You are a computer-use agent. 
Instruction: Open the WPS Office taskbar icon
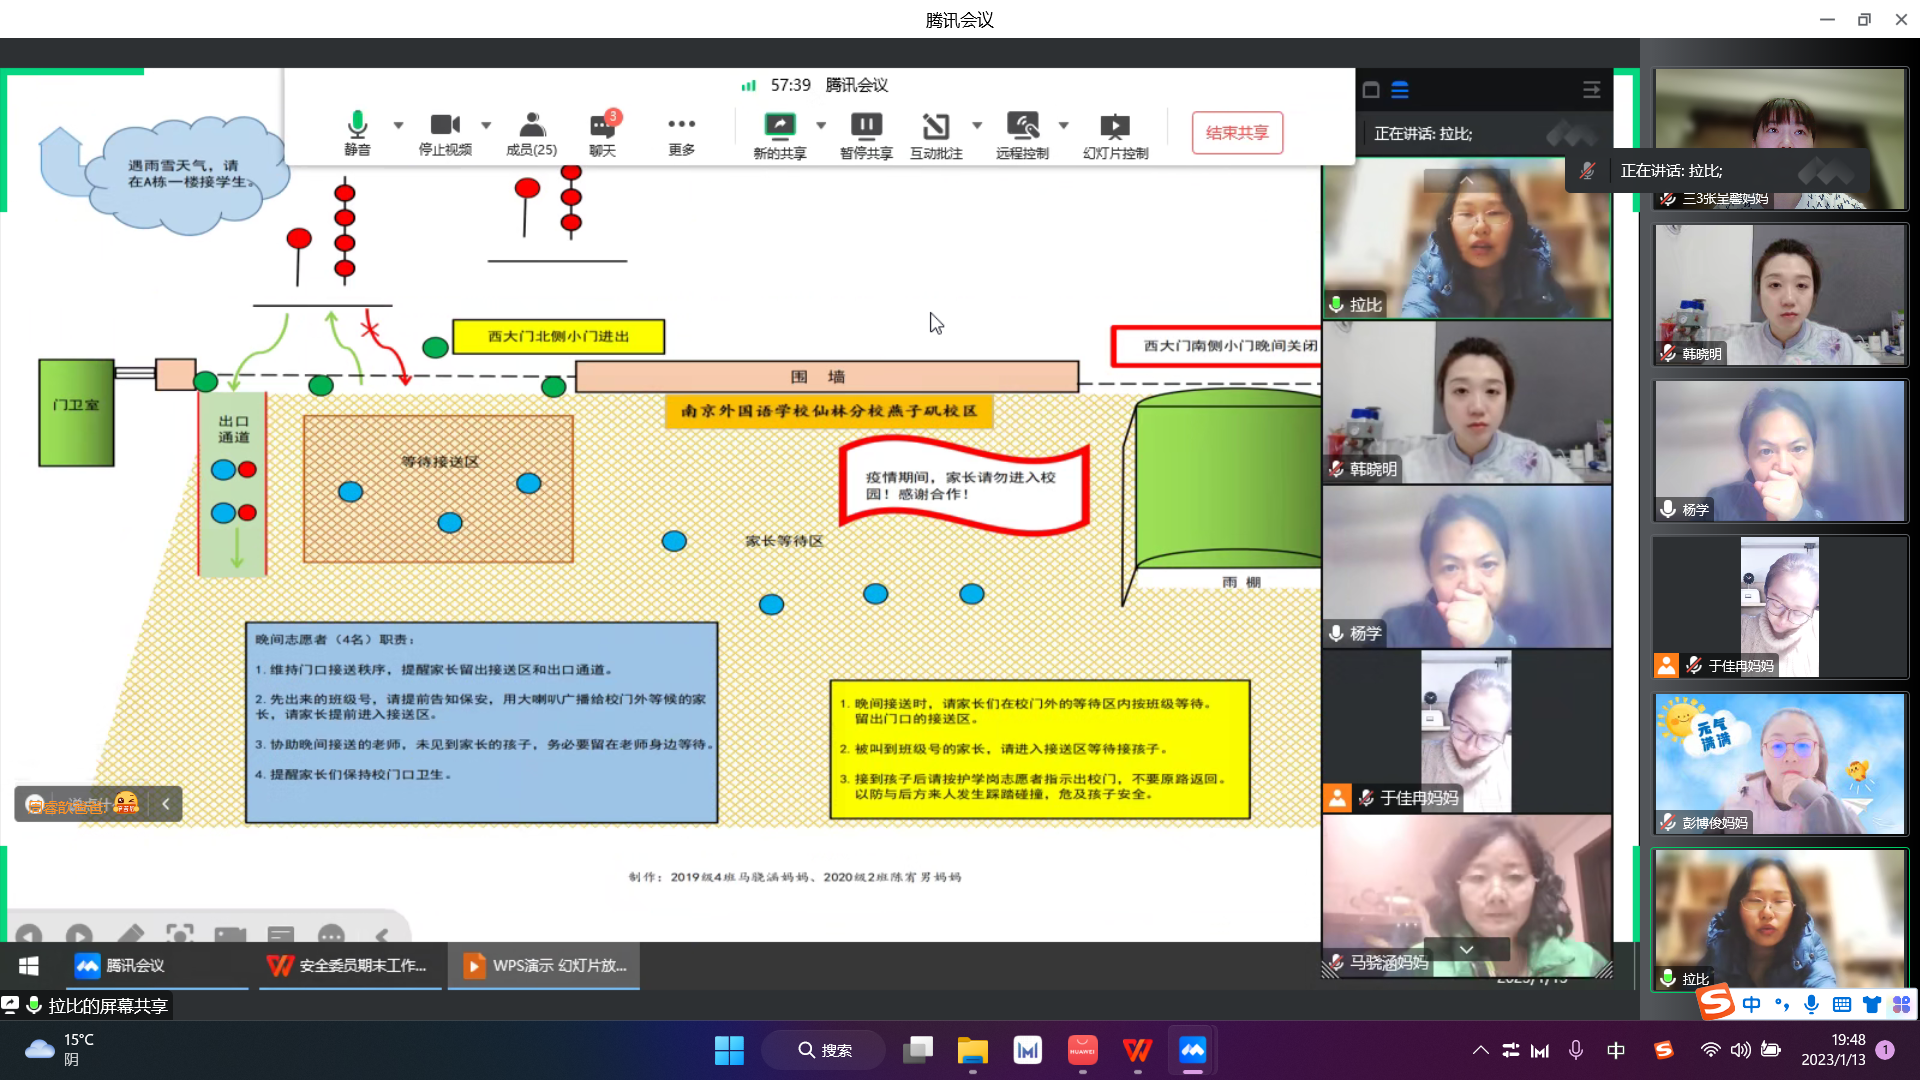click(x=1137, y=1050)
